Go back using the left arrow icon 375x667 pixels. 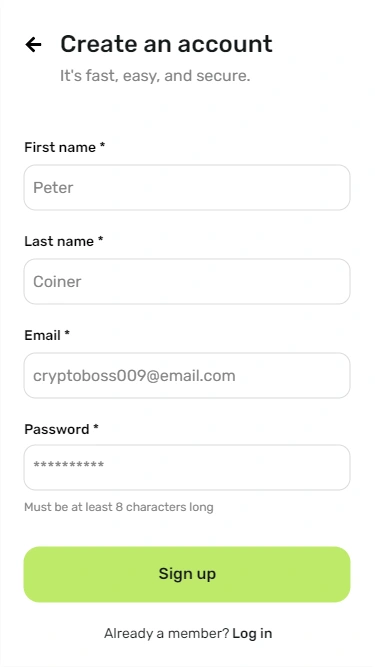pos(33,44)
